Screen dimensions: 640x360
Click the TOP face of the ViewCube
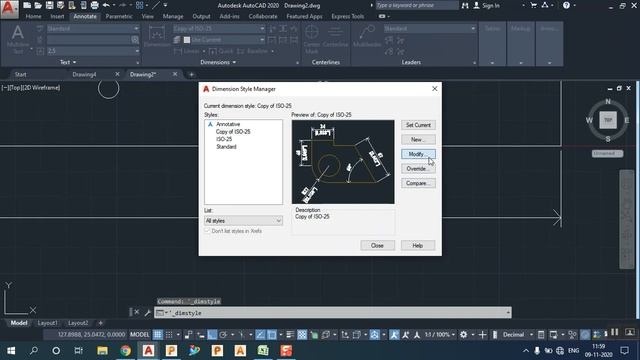608,120
